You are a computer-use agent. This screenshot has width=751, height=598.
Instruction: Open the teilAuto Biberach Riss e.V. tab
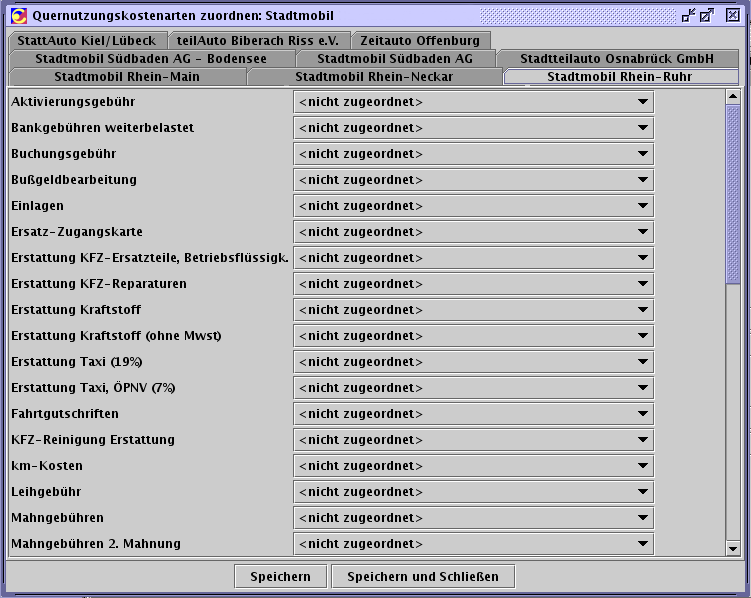[x=258, y=40]
